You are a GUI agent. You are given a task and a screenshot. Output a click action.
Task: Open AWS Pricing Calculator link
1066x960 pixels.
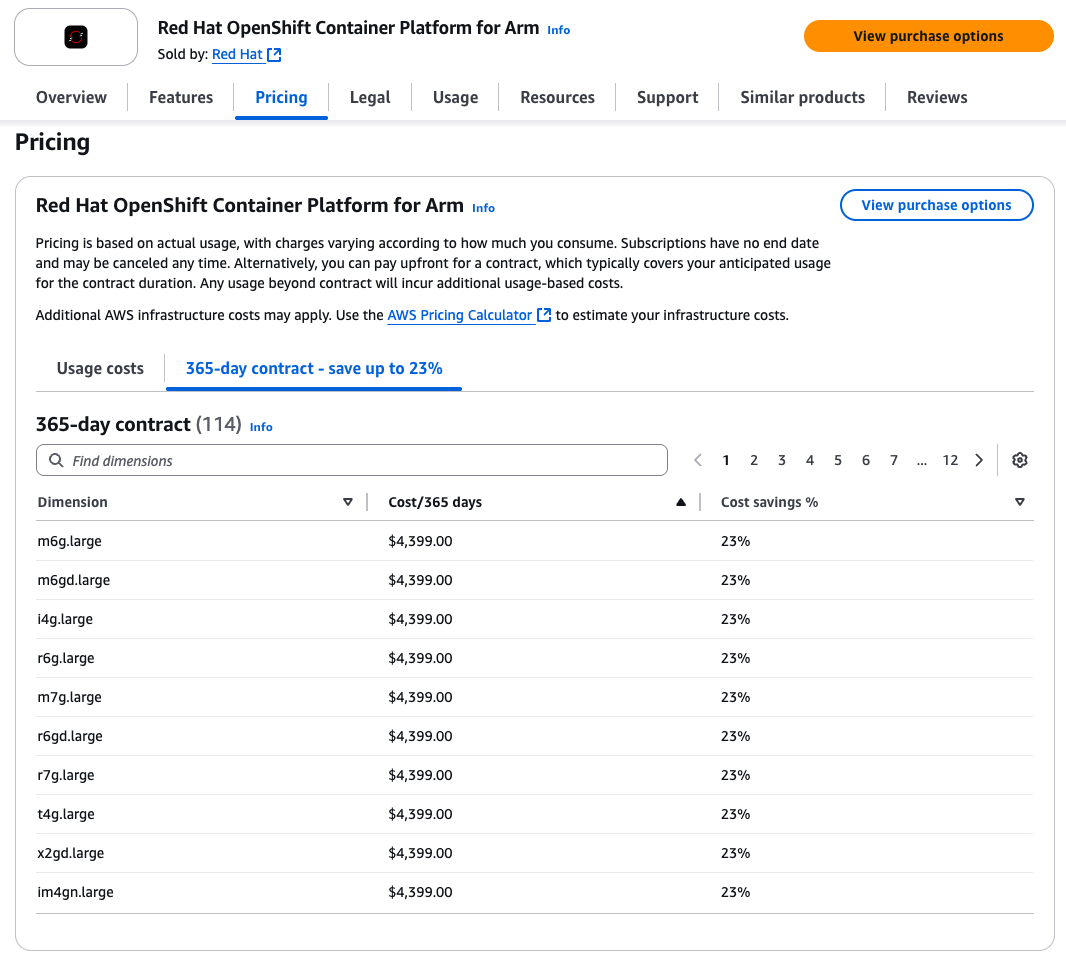[x=460, y=315]
